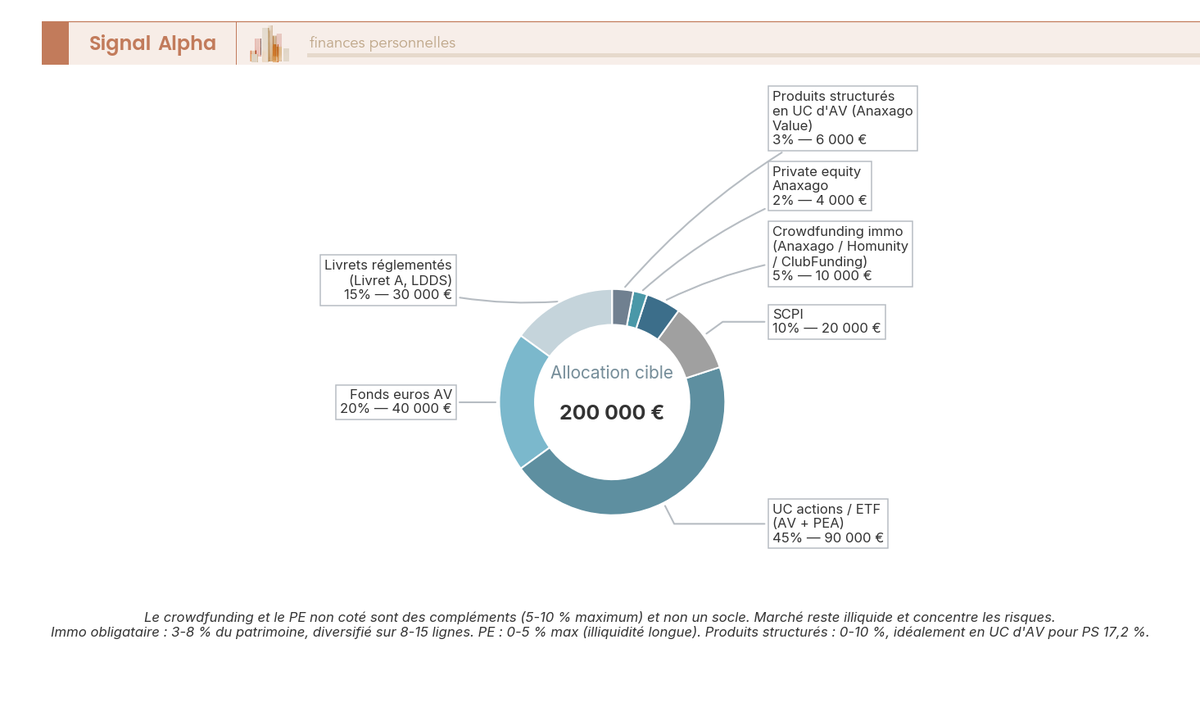Screen dimensions: 1200x721
Task: Click the 'Fonds euros AV 20% — 40 000 €' label
Action: pyautogui.click(x=396, y=402)
